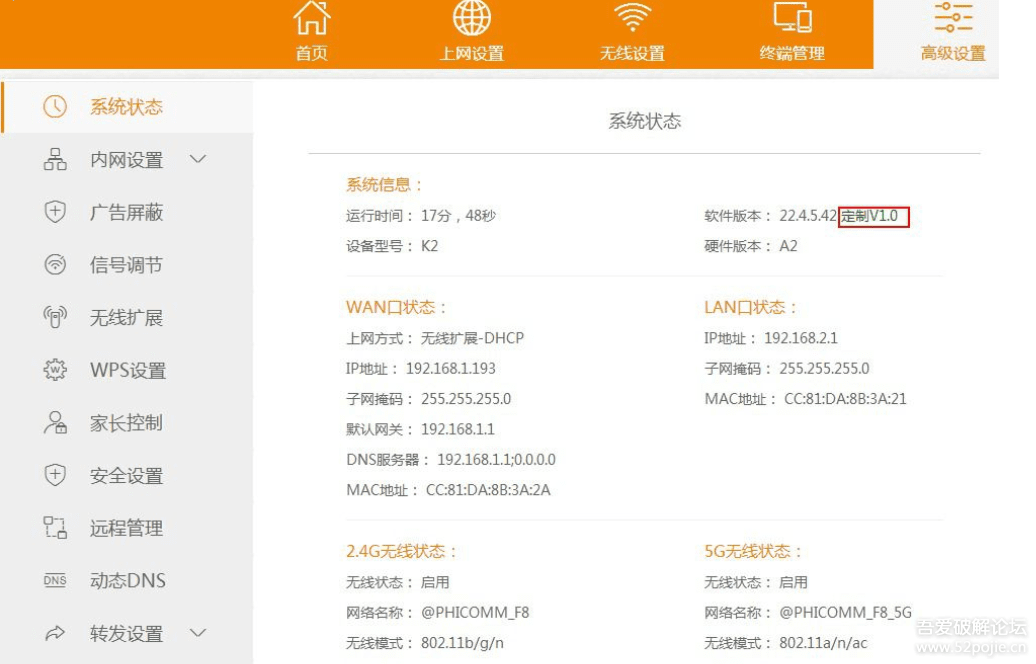This screenshot has width=1036, height=664.
Task: Click the WAN口状态 heading
Action: [x=396, y=307]
